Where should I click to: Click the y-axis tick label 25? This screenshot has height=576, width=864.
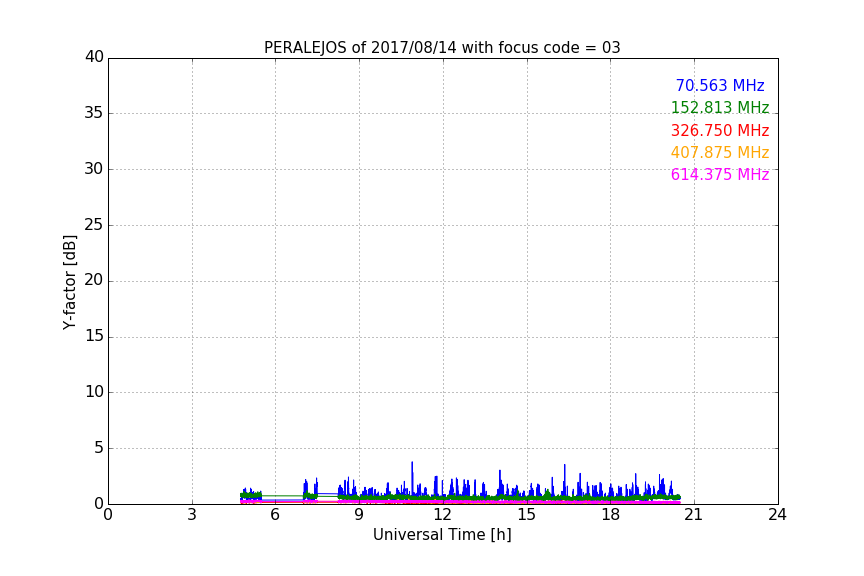coord(94,224)
